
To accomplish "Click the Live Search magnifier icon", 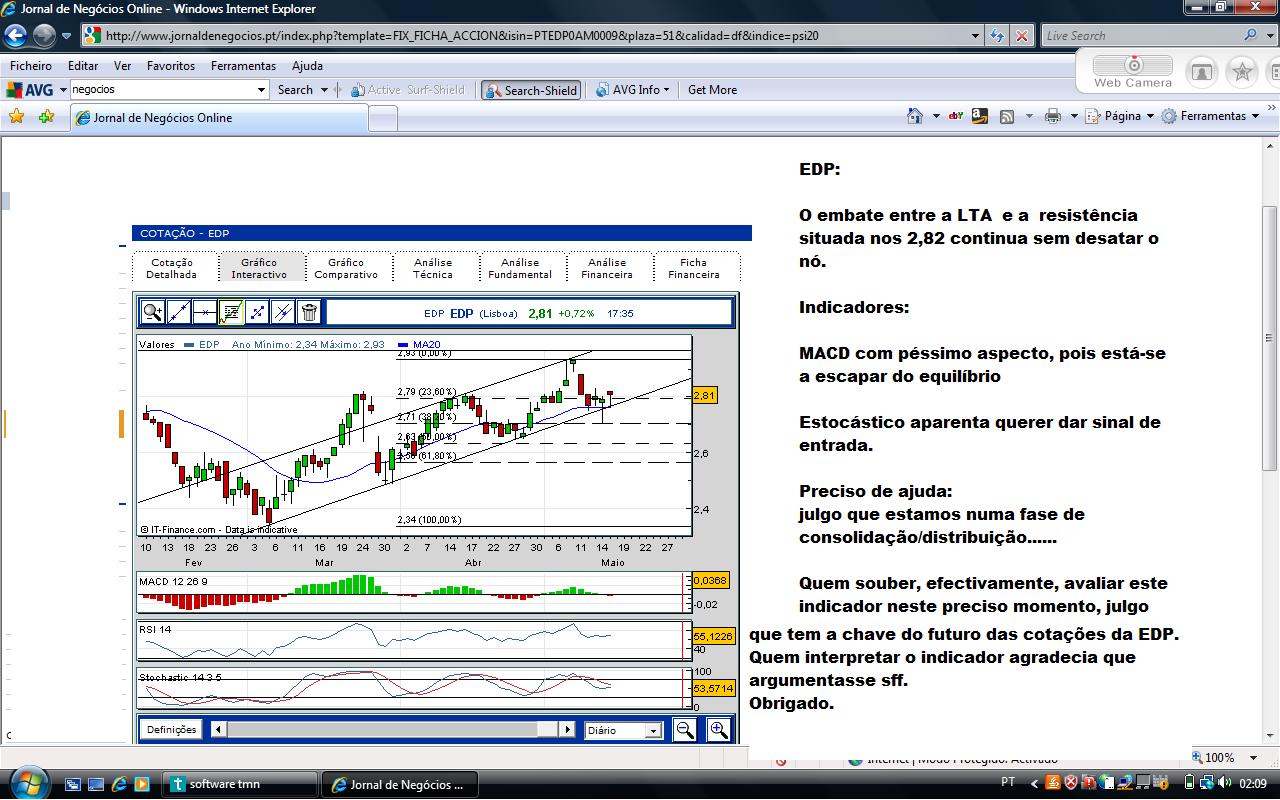I will coord(1251,35).
